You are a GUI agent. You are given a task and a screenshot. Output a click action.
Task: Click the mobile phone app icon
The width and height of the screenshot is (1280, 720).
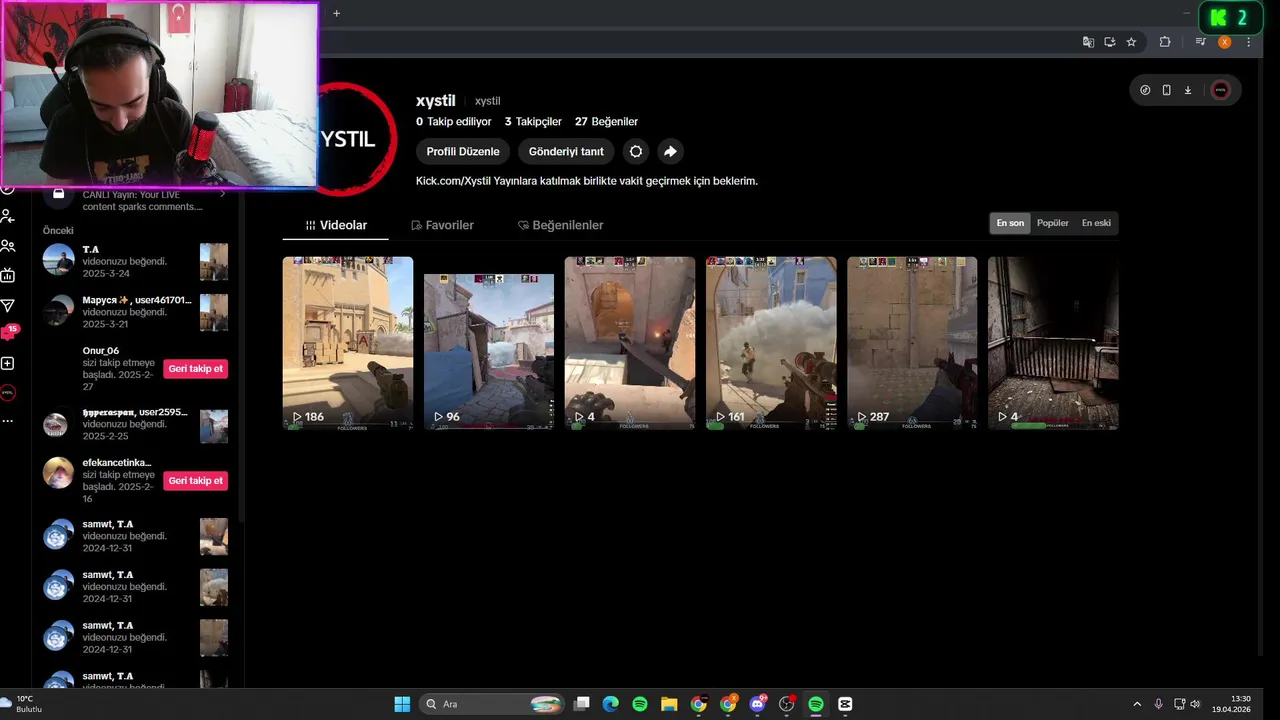1166,90
